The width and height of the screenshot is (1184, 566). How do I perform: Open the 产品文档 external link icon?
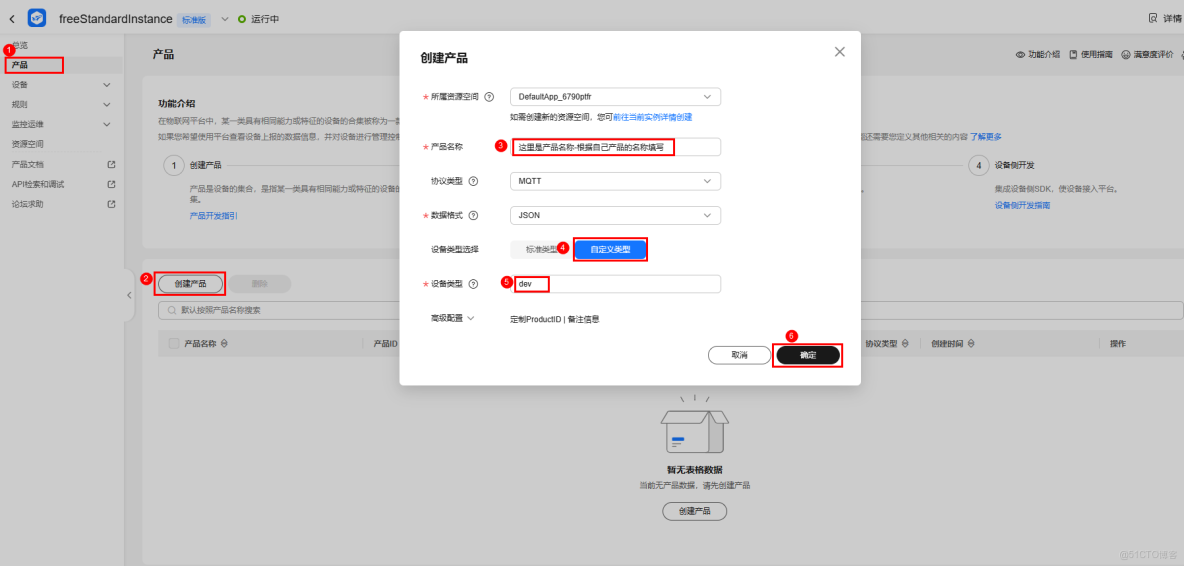[x=111, y=164]
